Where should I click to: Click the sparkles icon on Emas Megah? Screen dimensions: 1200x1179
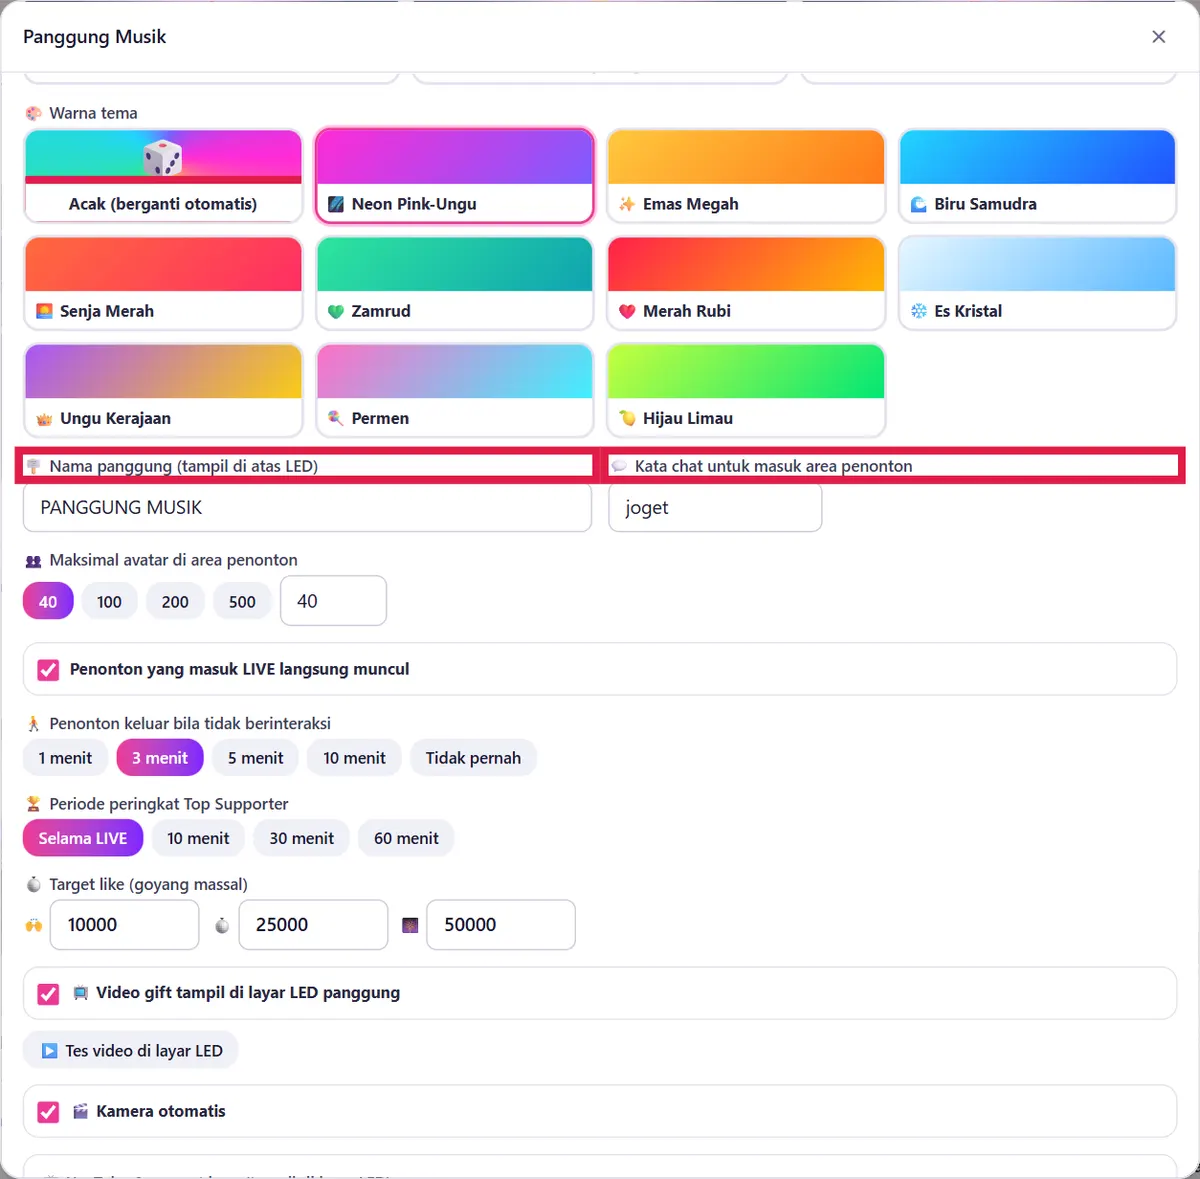[x=627, y=204]
